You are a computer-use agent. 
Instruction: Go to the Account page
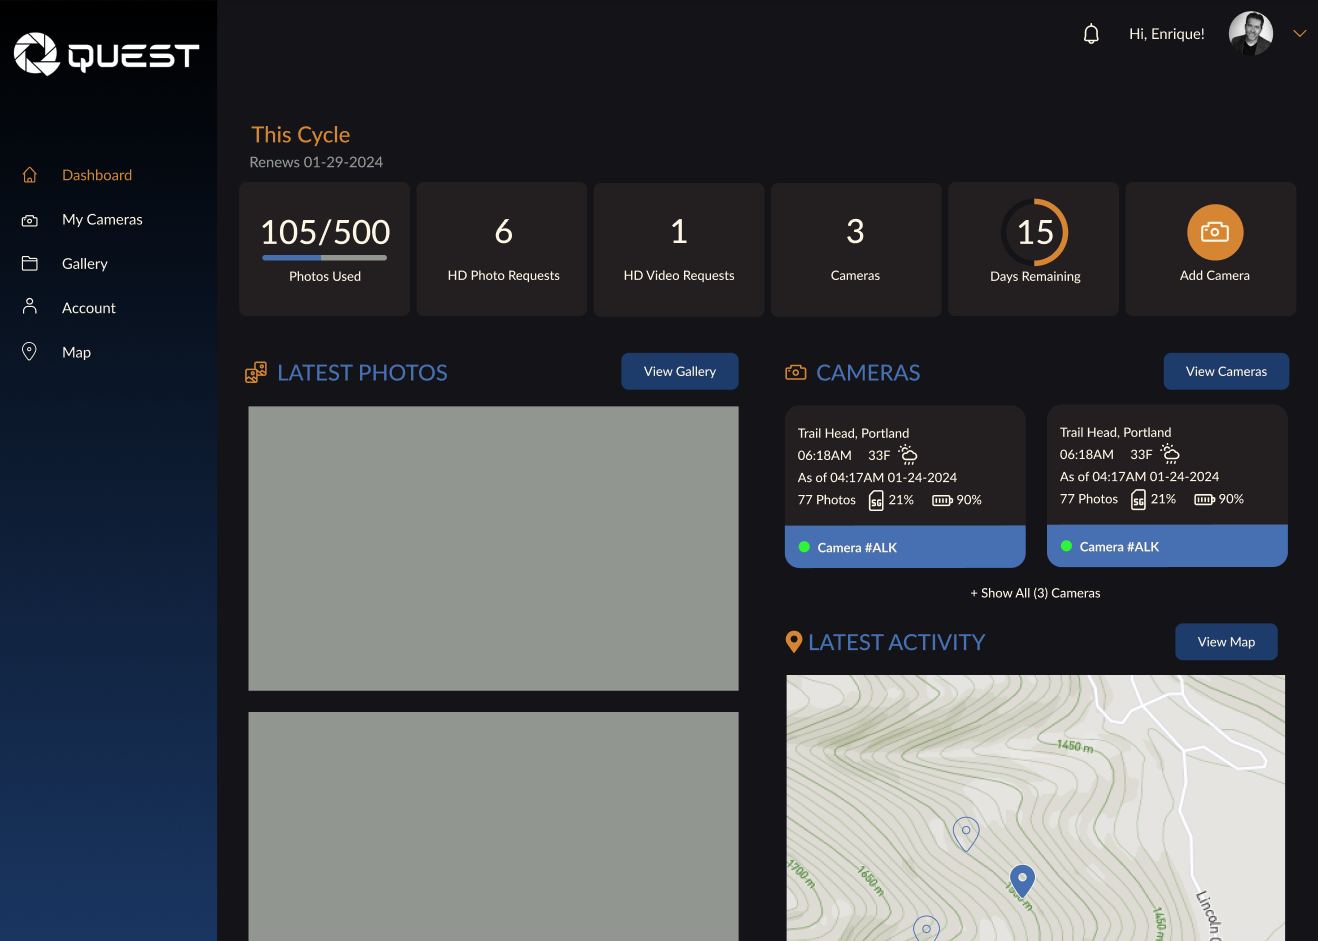pyautogui.click(x=89, y=308)
